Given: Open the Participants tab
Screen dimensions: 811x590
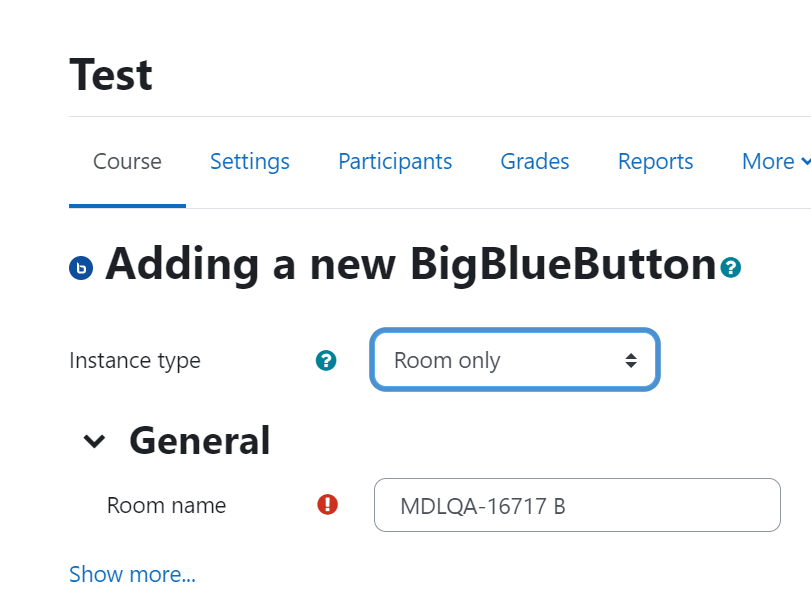Looking at the screenshot, I should pyautogui.click(x=395, y=161).
